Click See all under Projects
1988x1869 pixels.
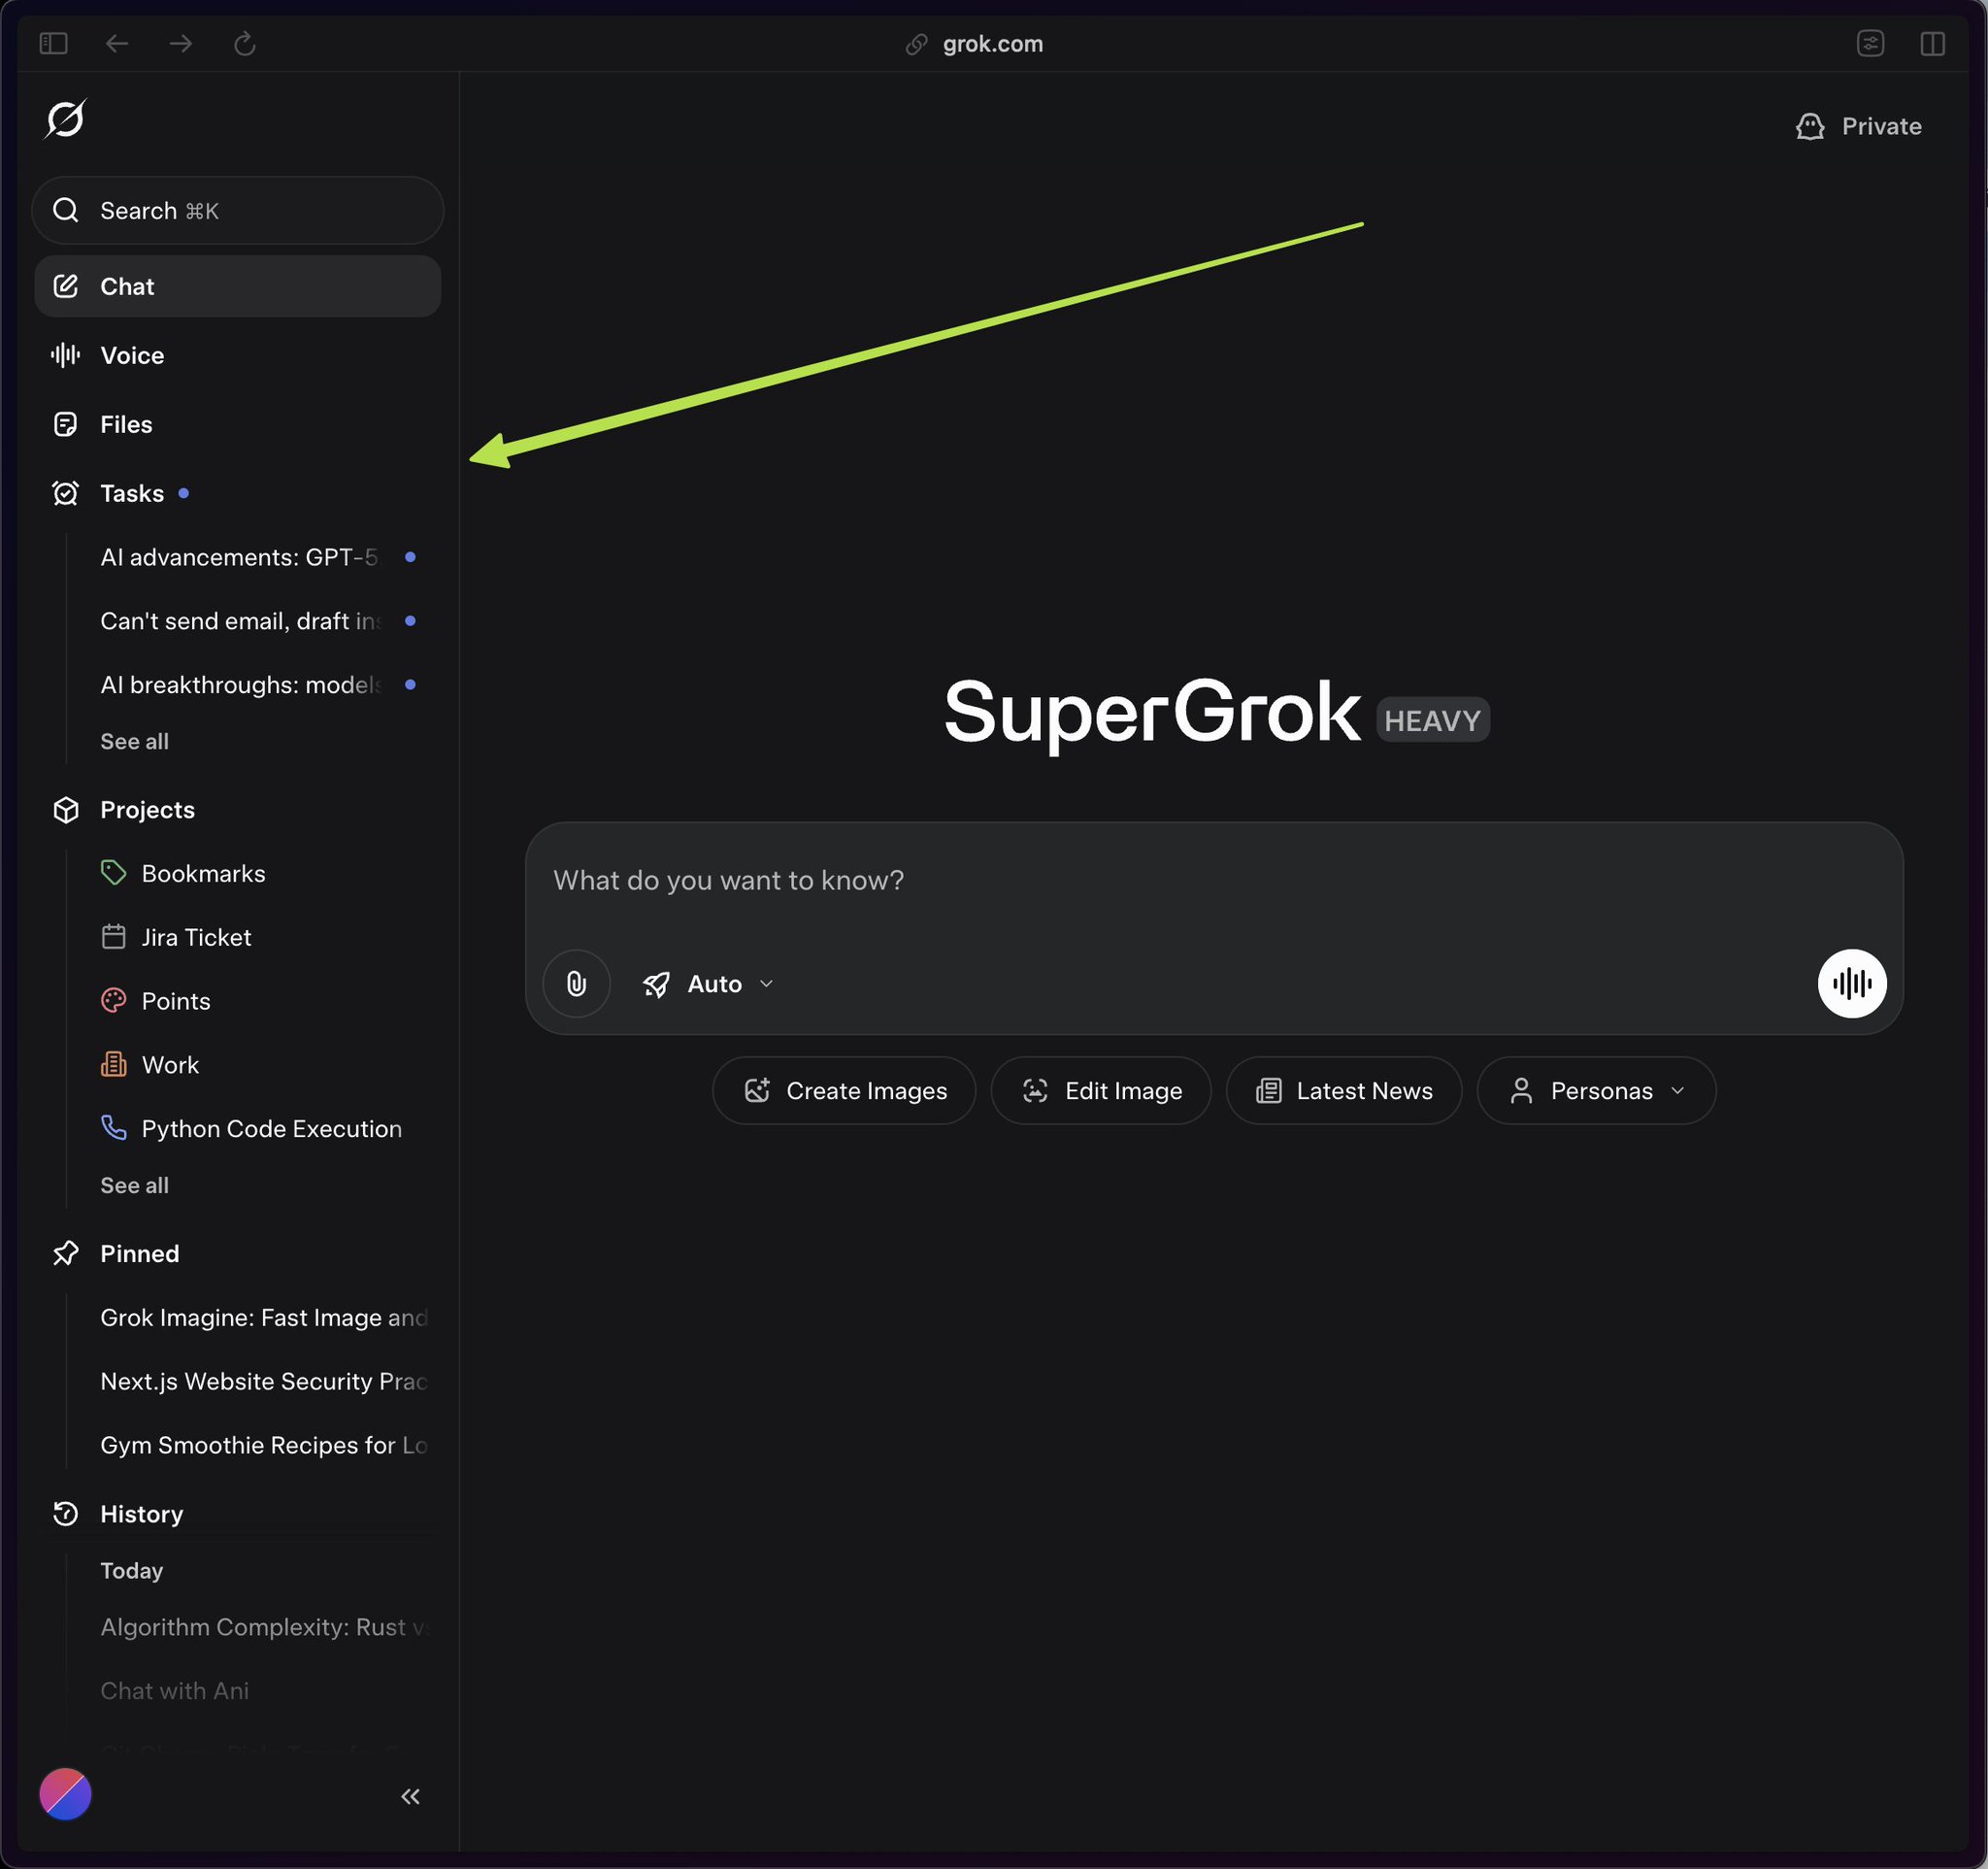(x=134, y=1185)
